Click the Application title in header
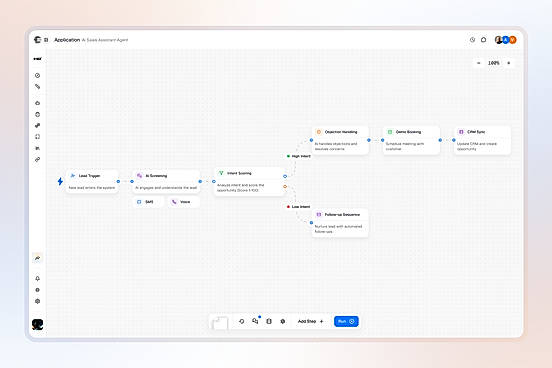Screen dimensions: 552x368 [67, 40]
